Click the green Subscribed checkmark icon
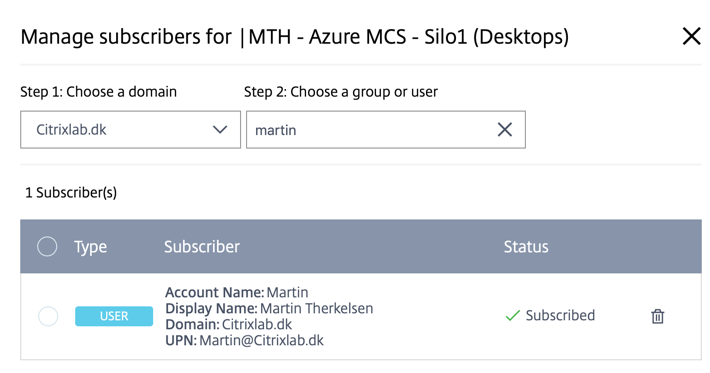Image resolution: width=710 pixels, height=373 pixels. tap(513, 316)
